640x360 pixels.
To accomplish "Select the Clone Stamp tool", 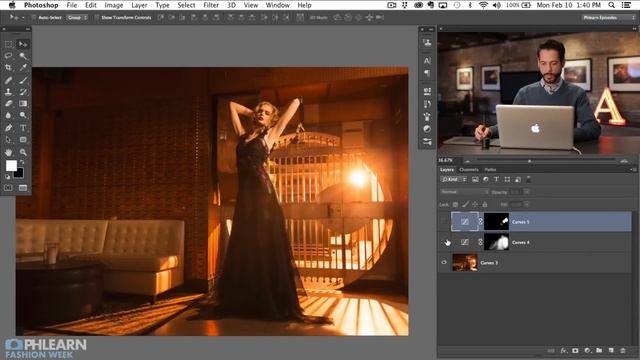I will click(x=9, y=92).
